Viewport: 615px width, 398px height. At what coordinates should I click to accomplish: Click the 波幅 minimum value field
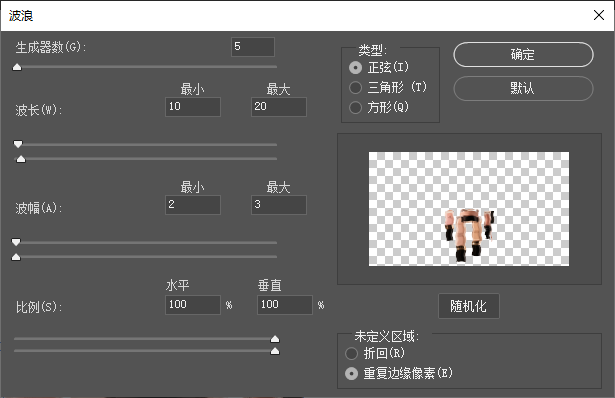coord(193,205)
